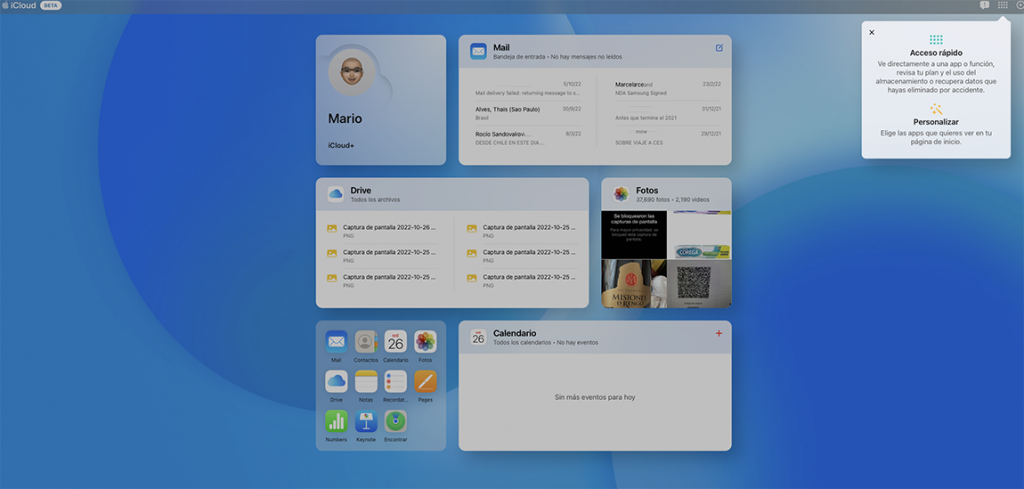This screenshot has height=489, width=1024.
Task: Open the app launcher grid in top bar
Action: (1002, 5)
